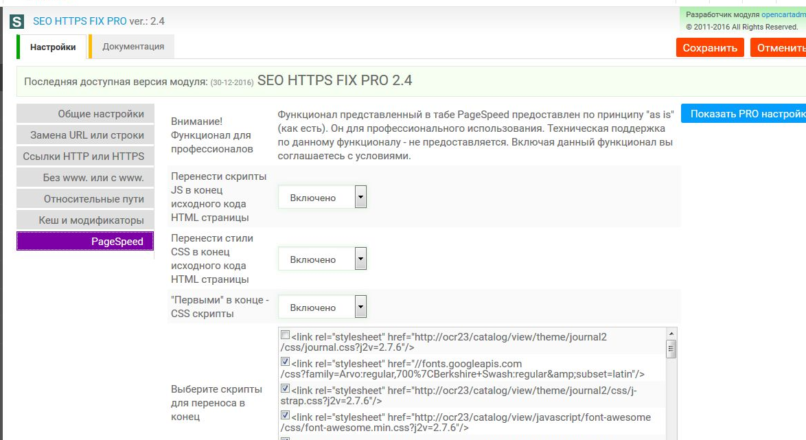Open Без www. или с www. section
The height and width of the screenshot is (440, 806).
point(85,178)
